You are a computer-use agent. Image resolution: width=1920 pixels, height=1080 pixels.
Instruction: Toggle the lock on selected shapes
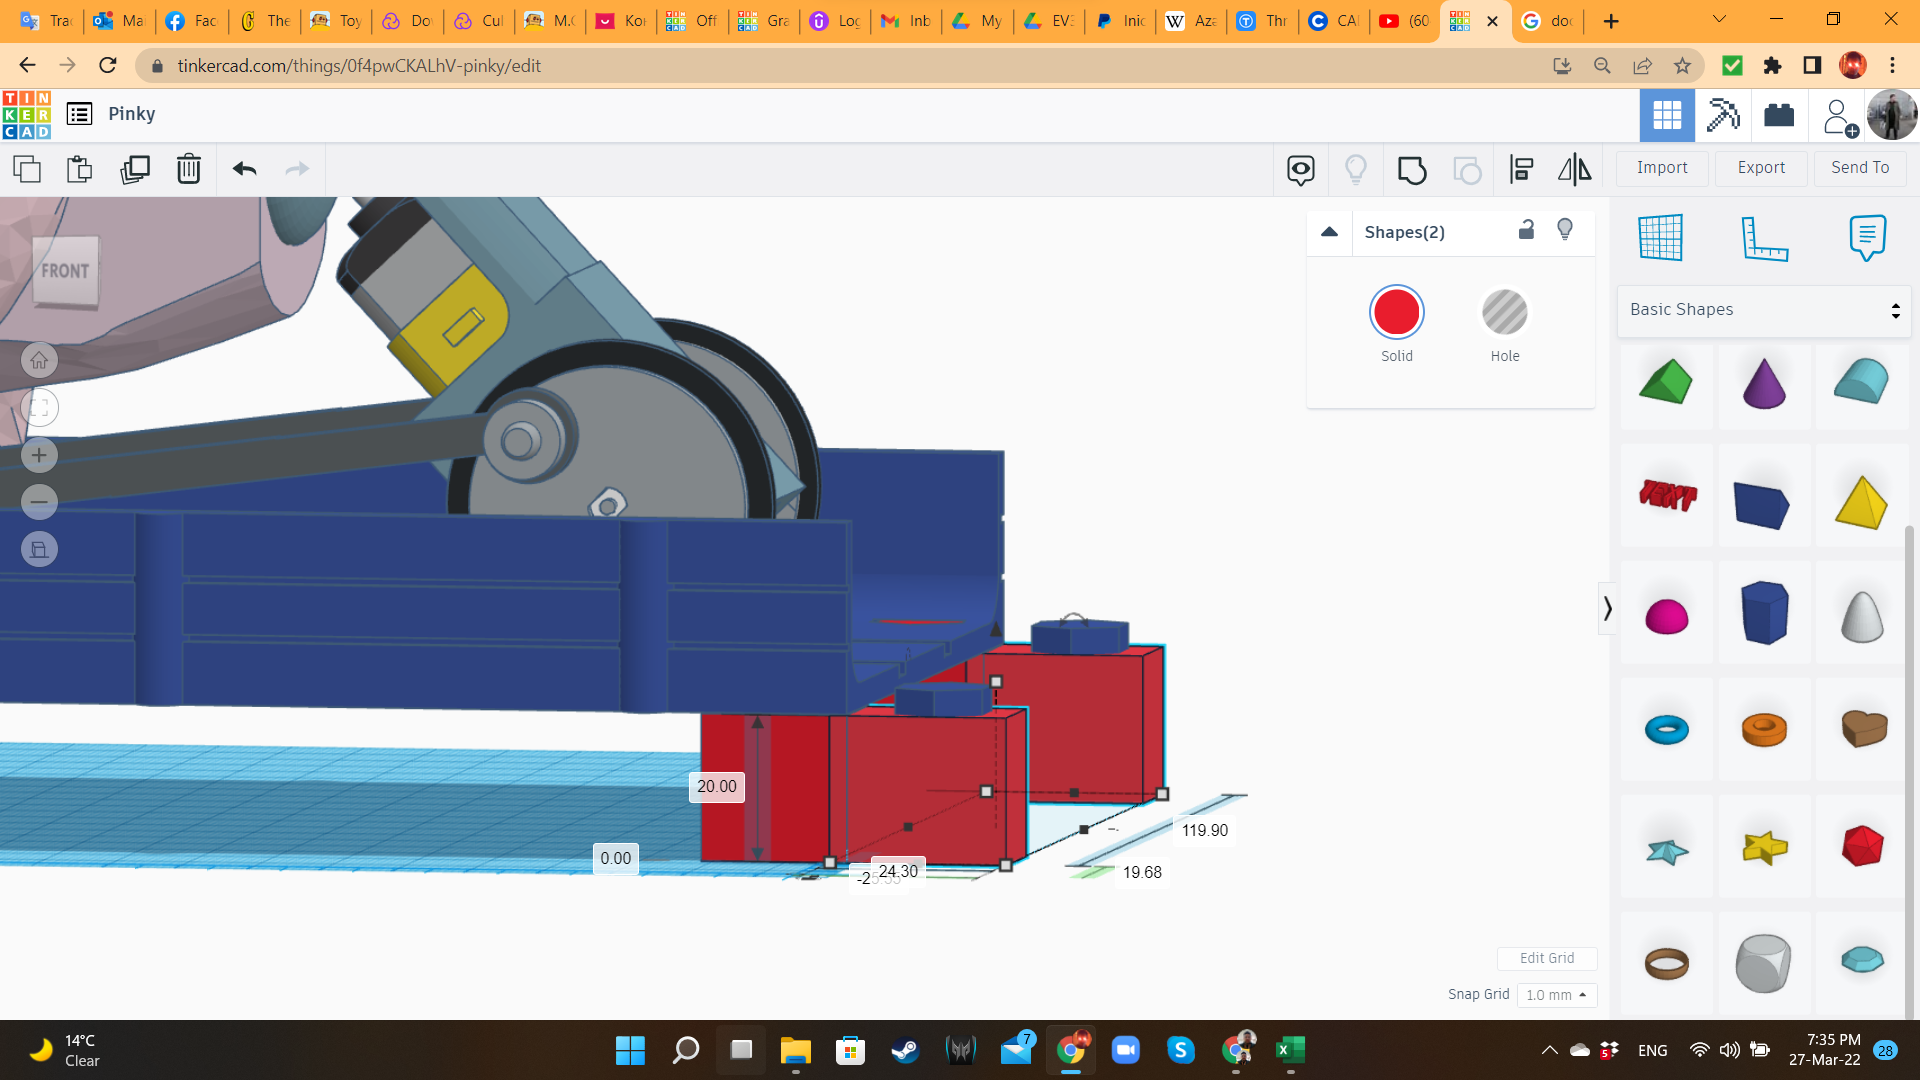pos(1526,231)
